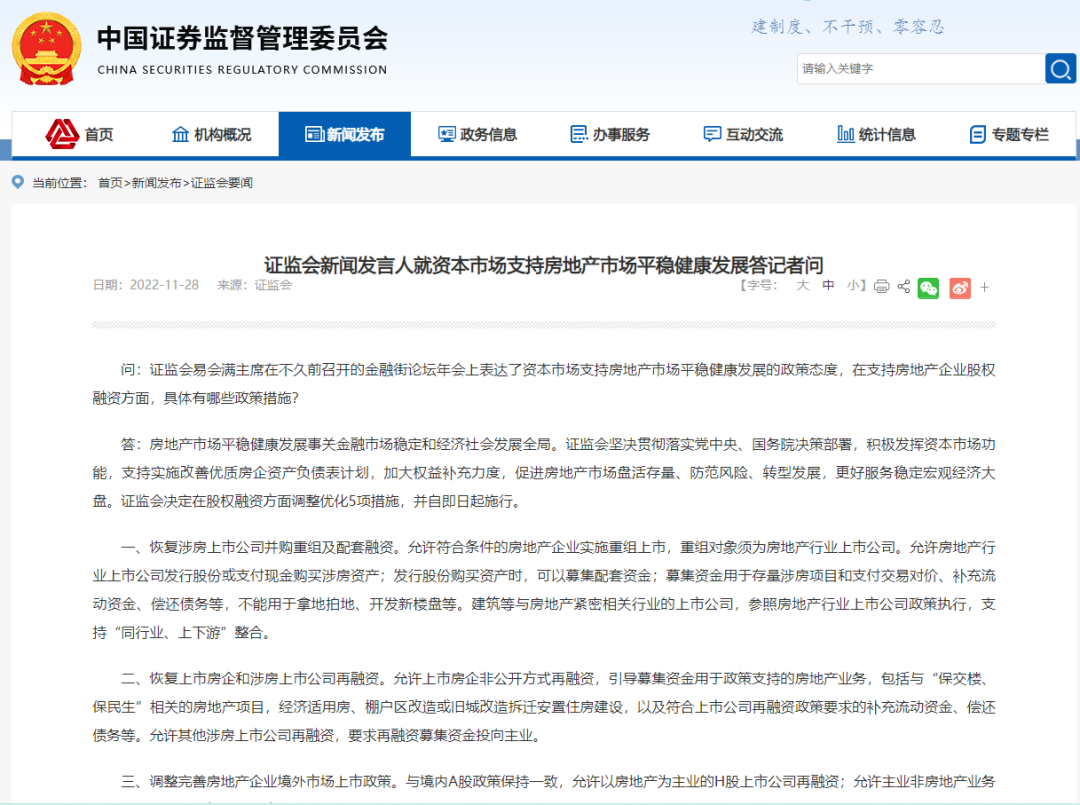1080x805 pixels.
Task: Click the print page icon
Action: pos(881,286)
